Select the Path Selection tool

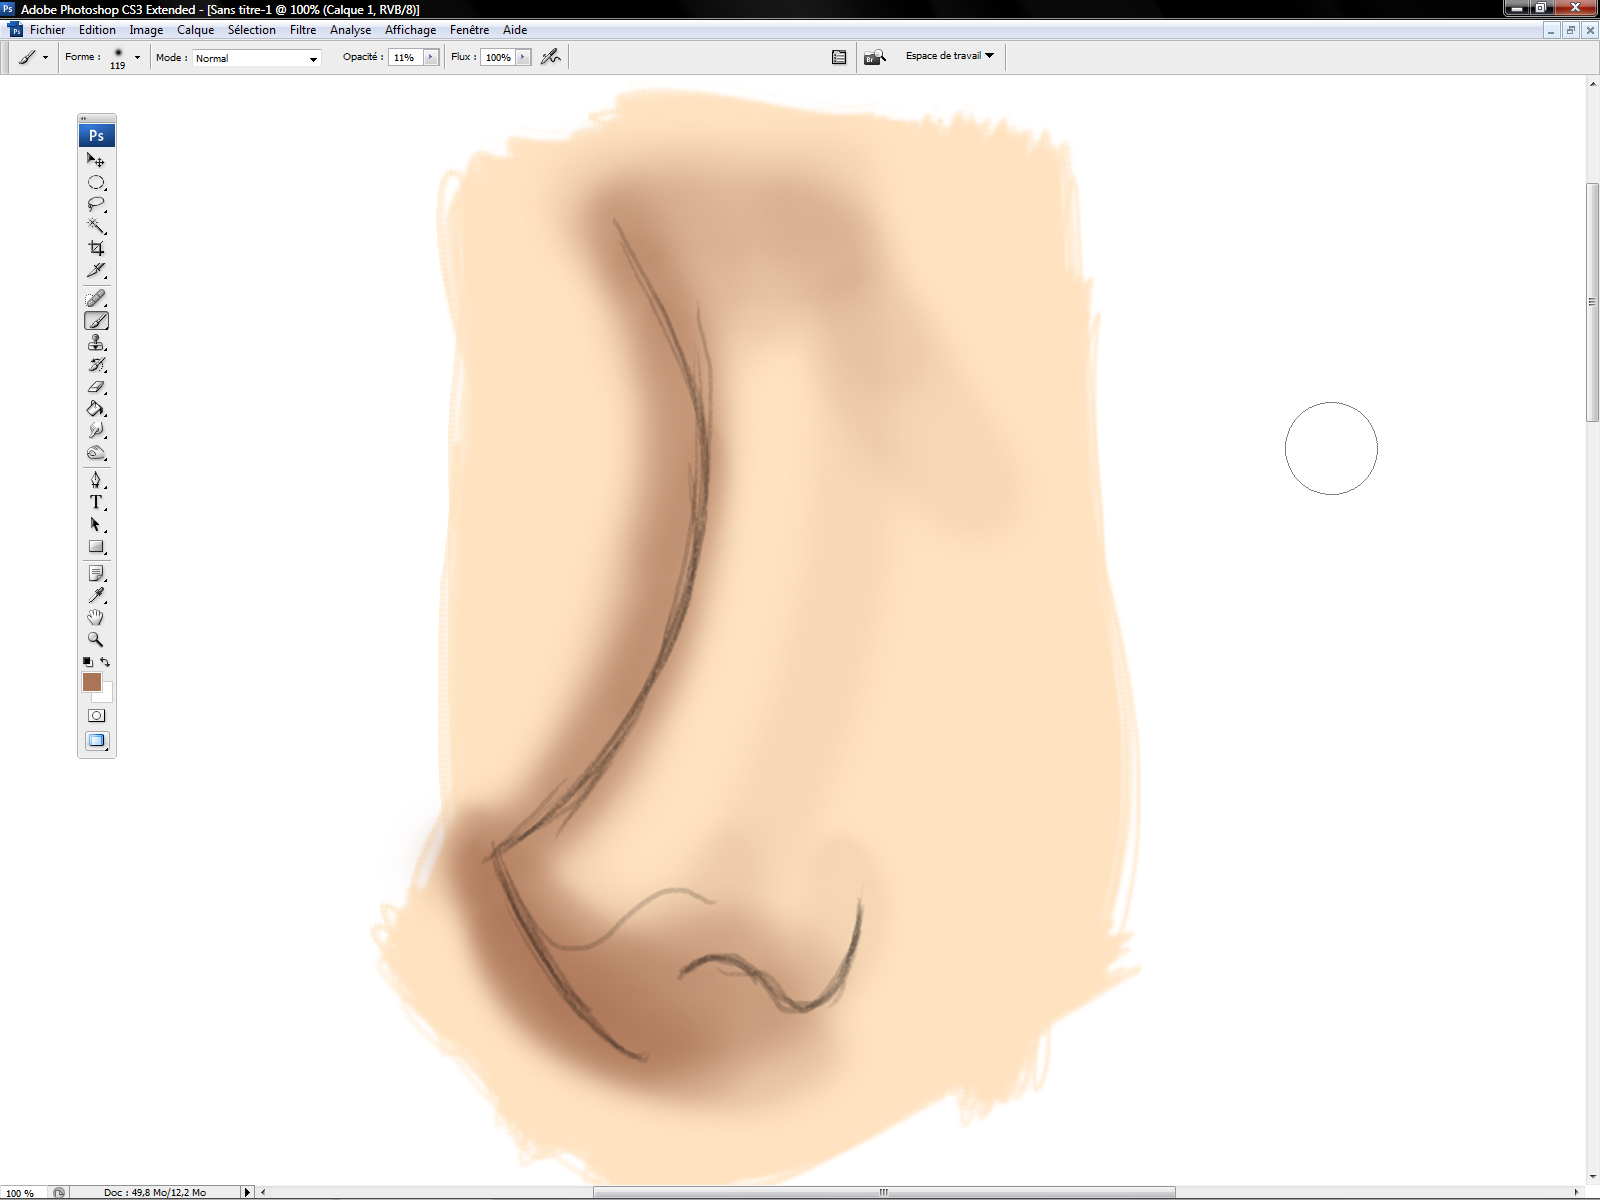pos(96,524)
